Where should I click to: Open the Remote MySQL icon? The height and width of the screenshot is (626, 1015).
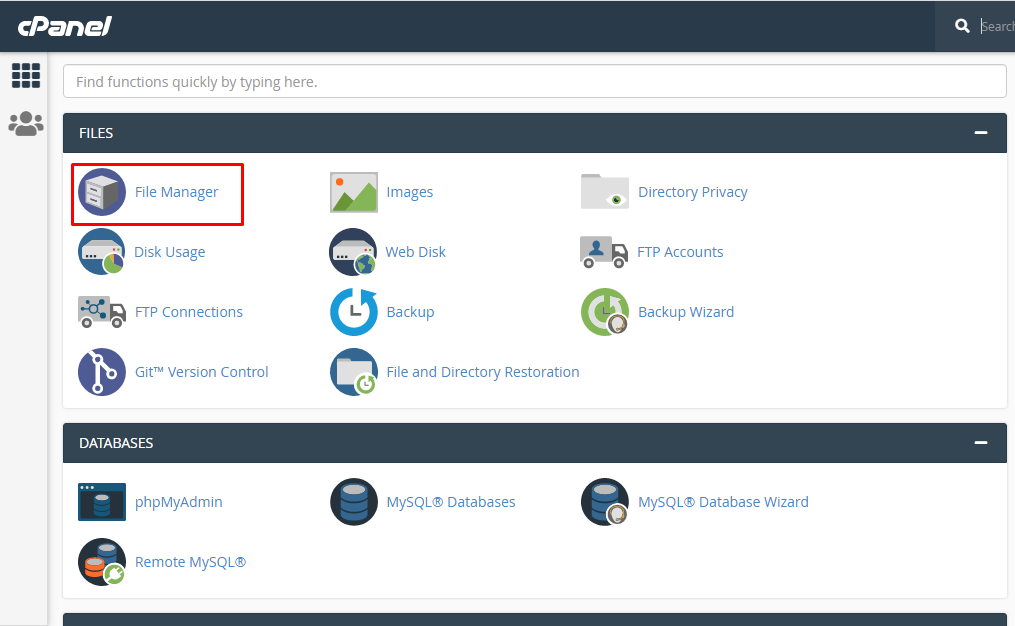pos(102,562)
